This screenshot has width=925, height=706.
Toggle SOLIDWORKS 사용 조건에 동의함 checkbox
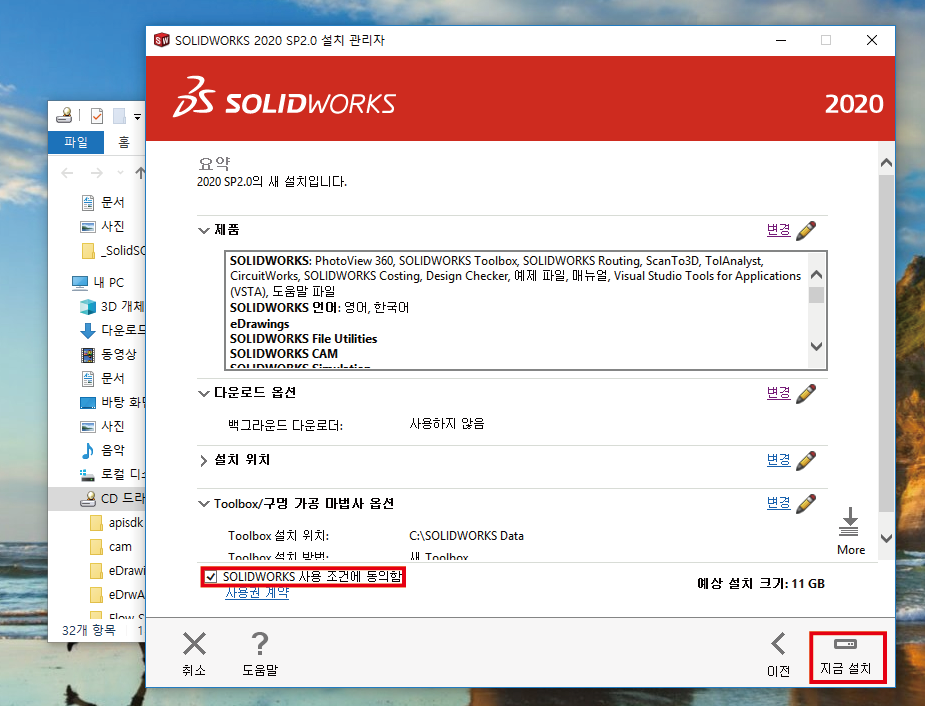pos(211,577)
